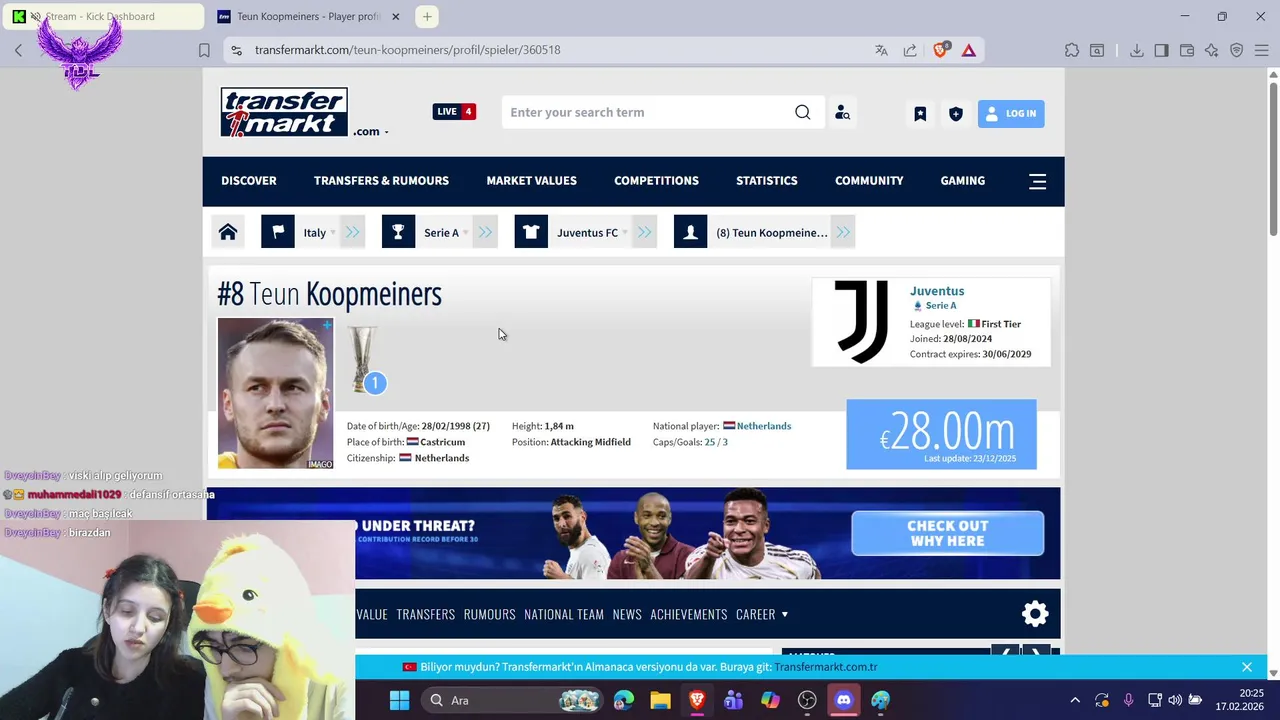This screenshot has width=1280, height=720.
Task: Open the MARKET VALUES menu
Action: tap(531, 181)
